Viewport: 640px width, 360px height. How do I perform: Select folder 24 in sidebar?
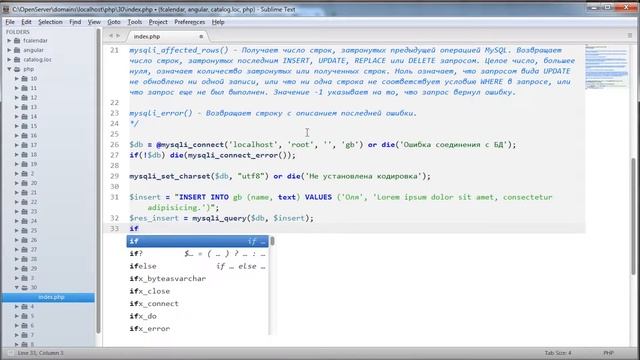point(33,221)
